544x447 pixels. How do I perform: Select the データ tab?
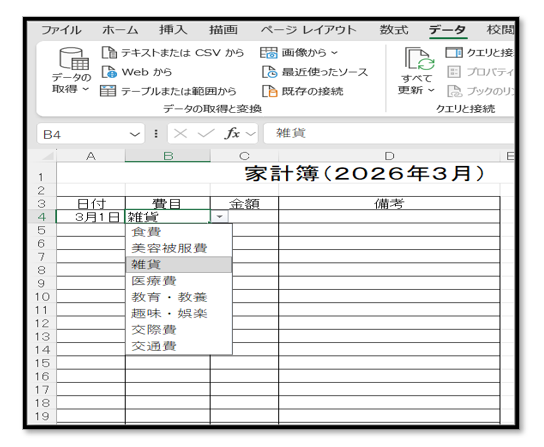447,30
